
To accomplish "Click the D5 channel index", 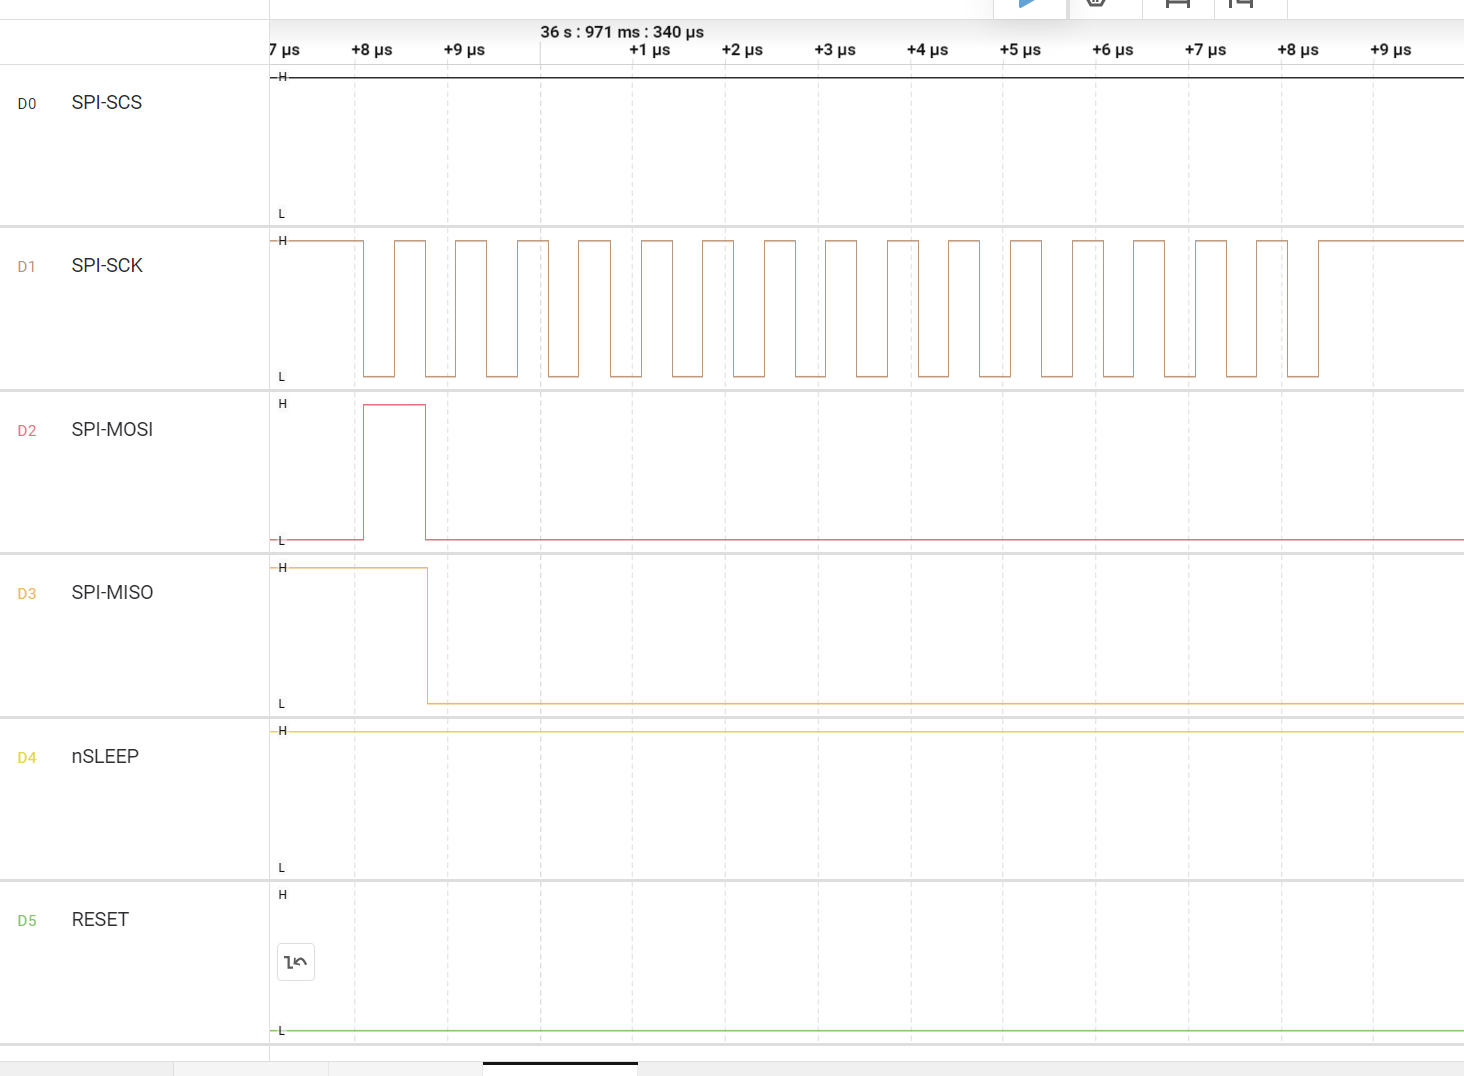I will point(27,921).
